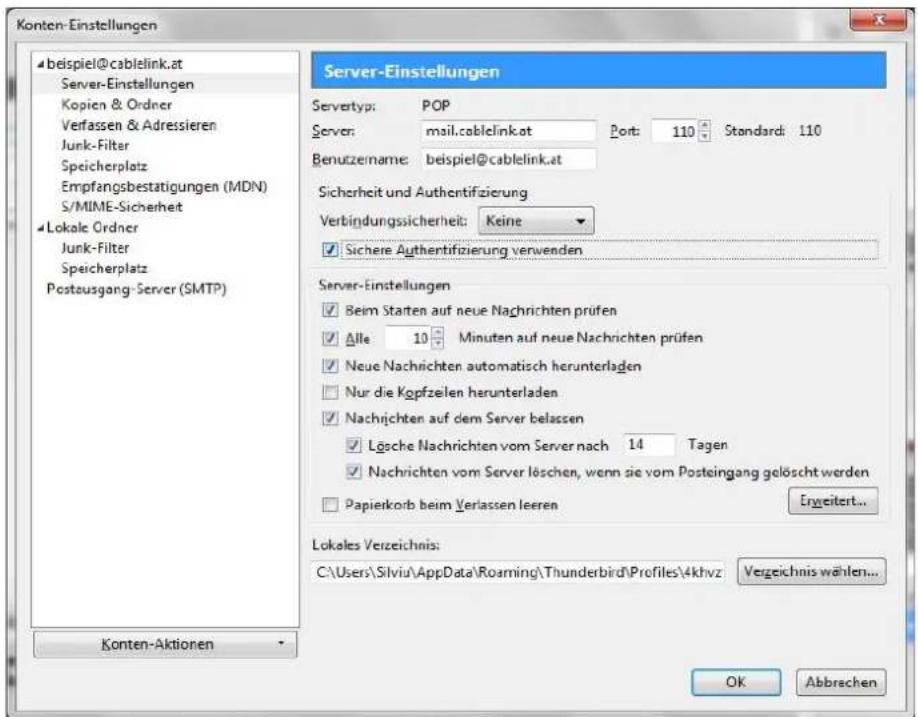Toggle Beim Starten auf neue Nachrichten prüfen
Viewport: 918px width, 717px height.
pyautogui.click(x=330, y=310)
